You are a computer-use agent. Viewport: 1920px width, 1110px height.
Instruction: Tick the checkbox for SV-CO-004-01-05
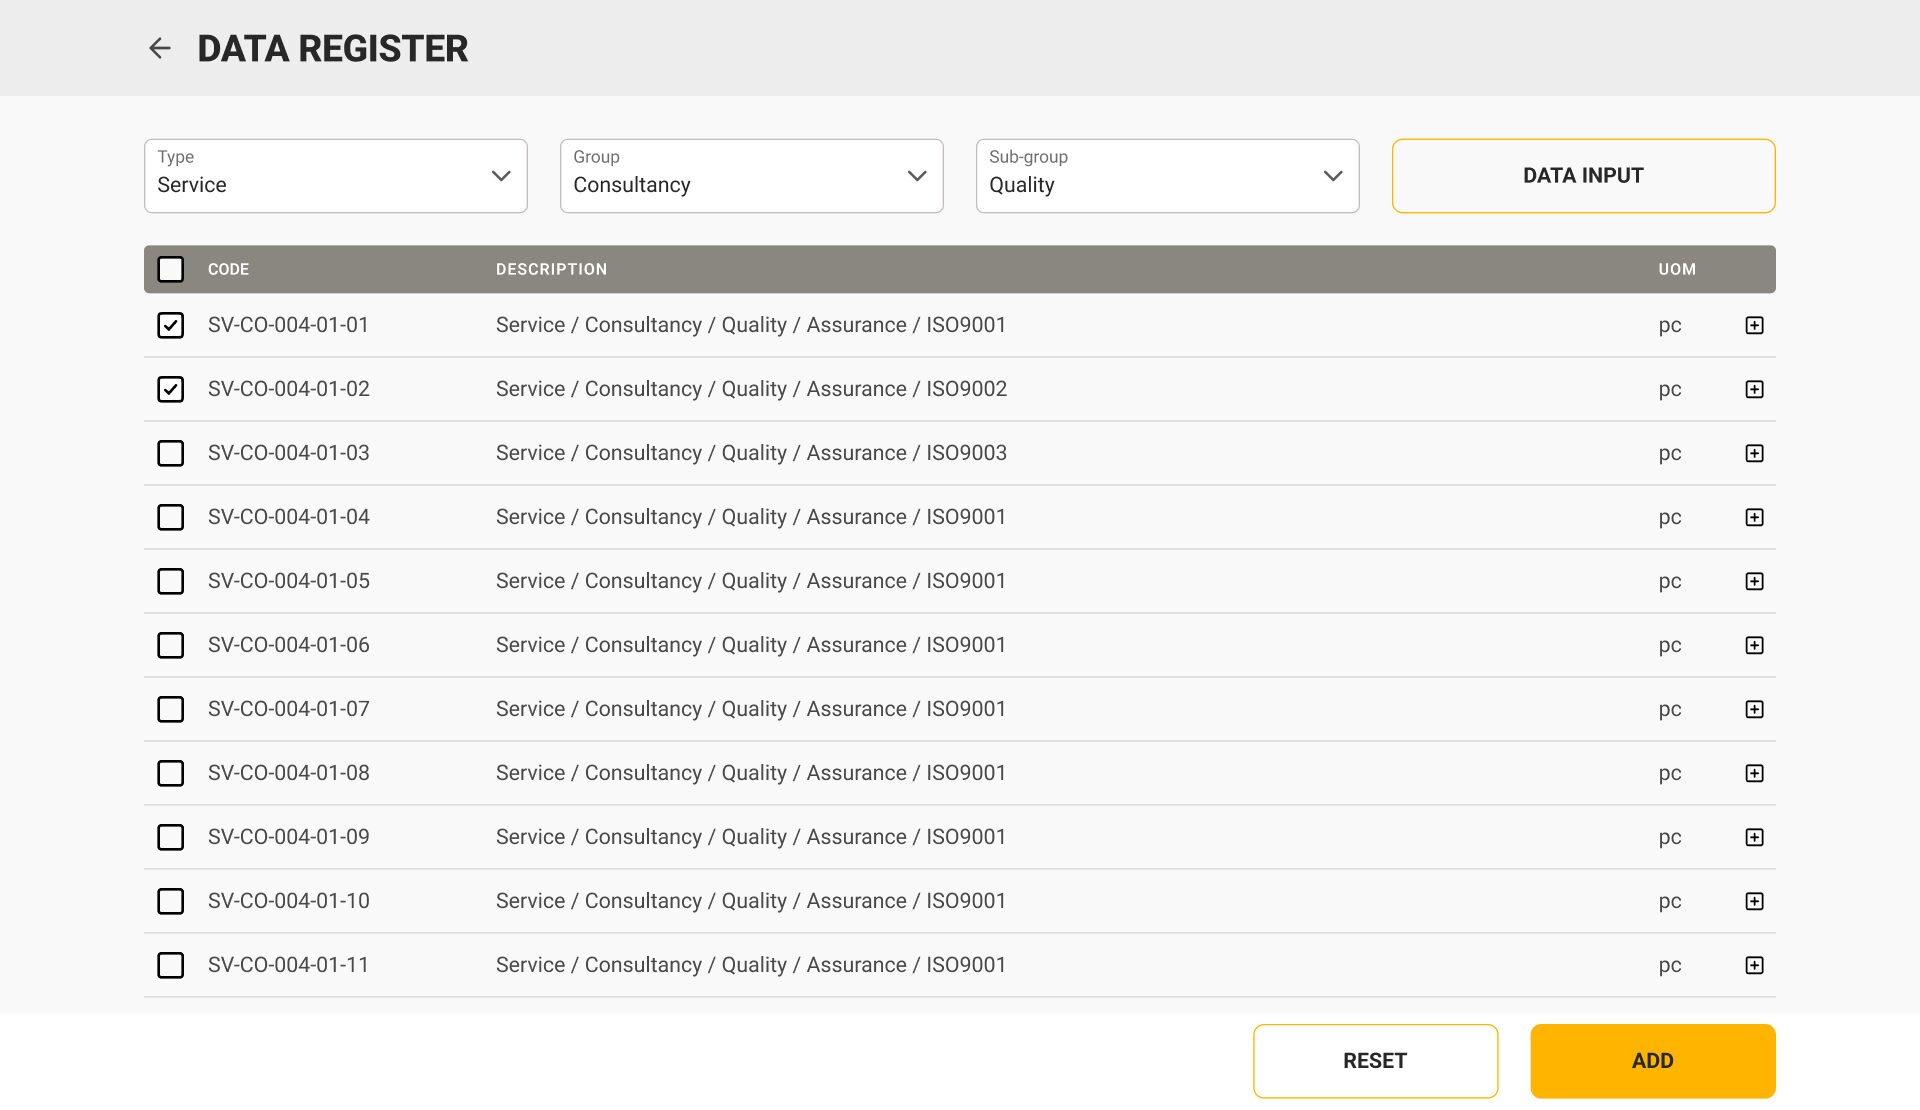pos(171,581)
